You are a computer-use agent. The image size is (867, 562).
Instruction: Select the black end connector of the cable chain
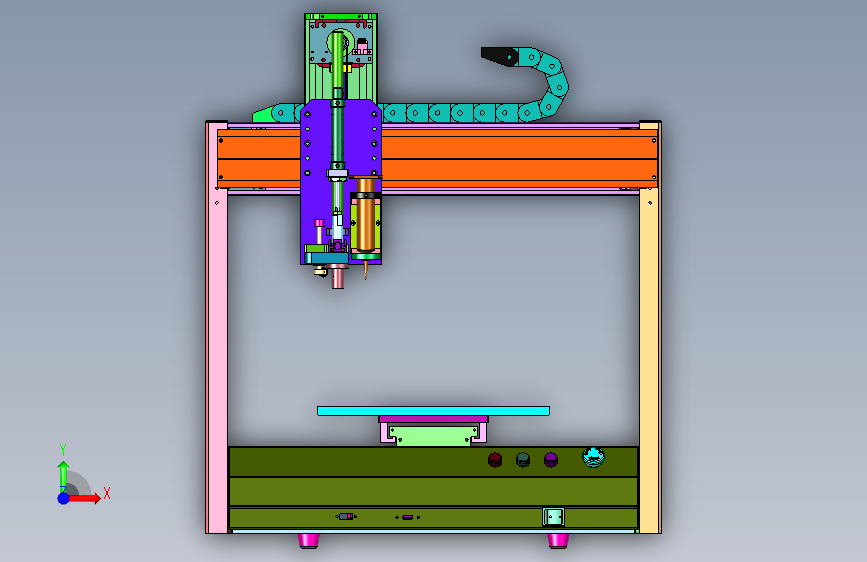(x=499, y=56)
